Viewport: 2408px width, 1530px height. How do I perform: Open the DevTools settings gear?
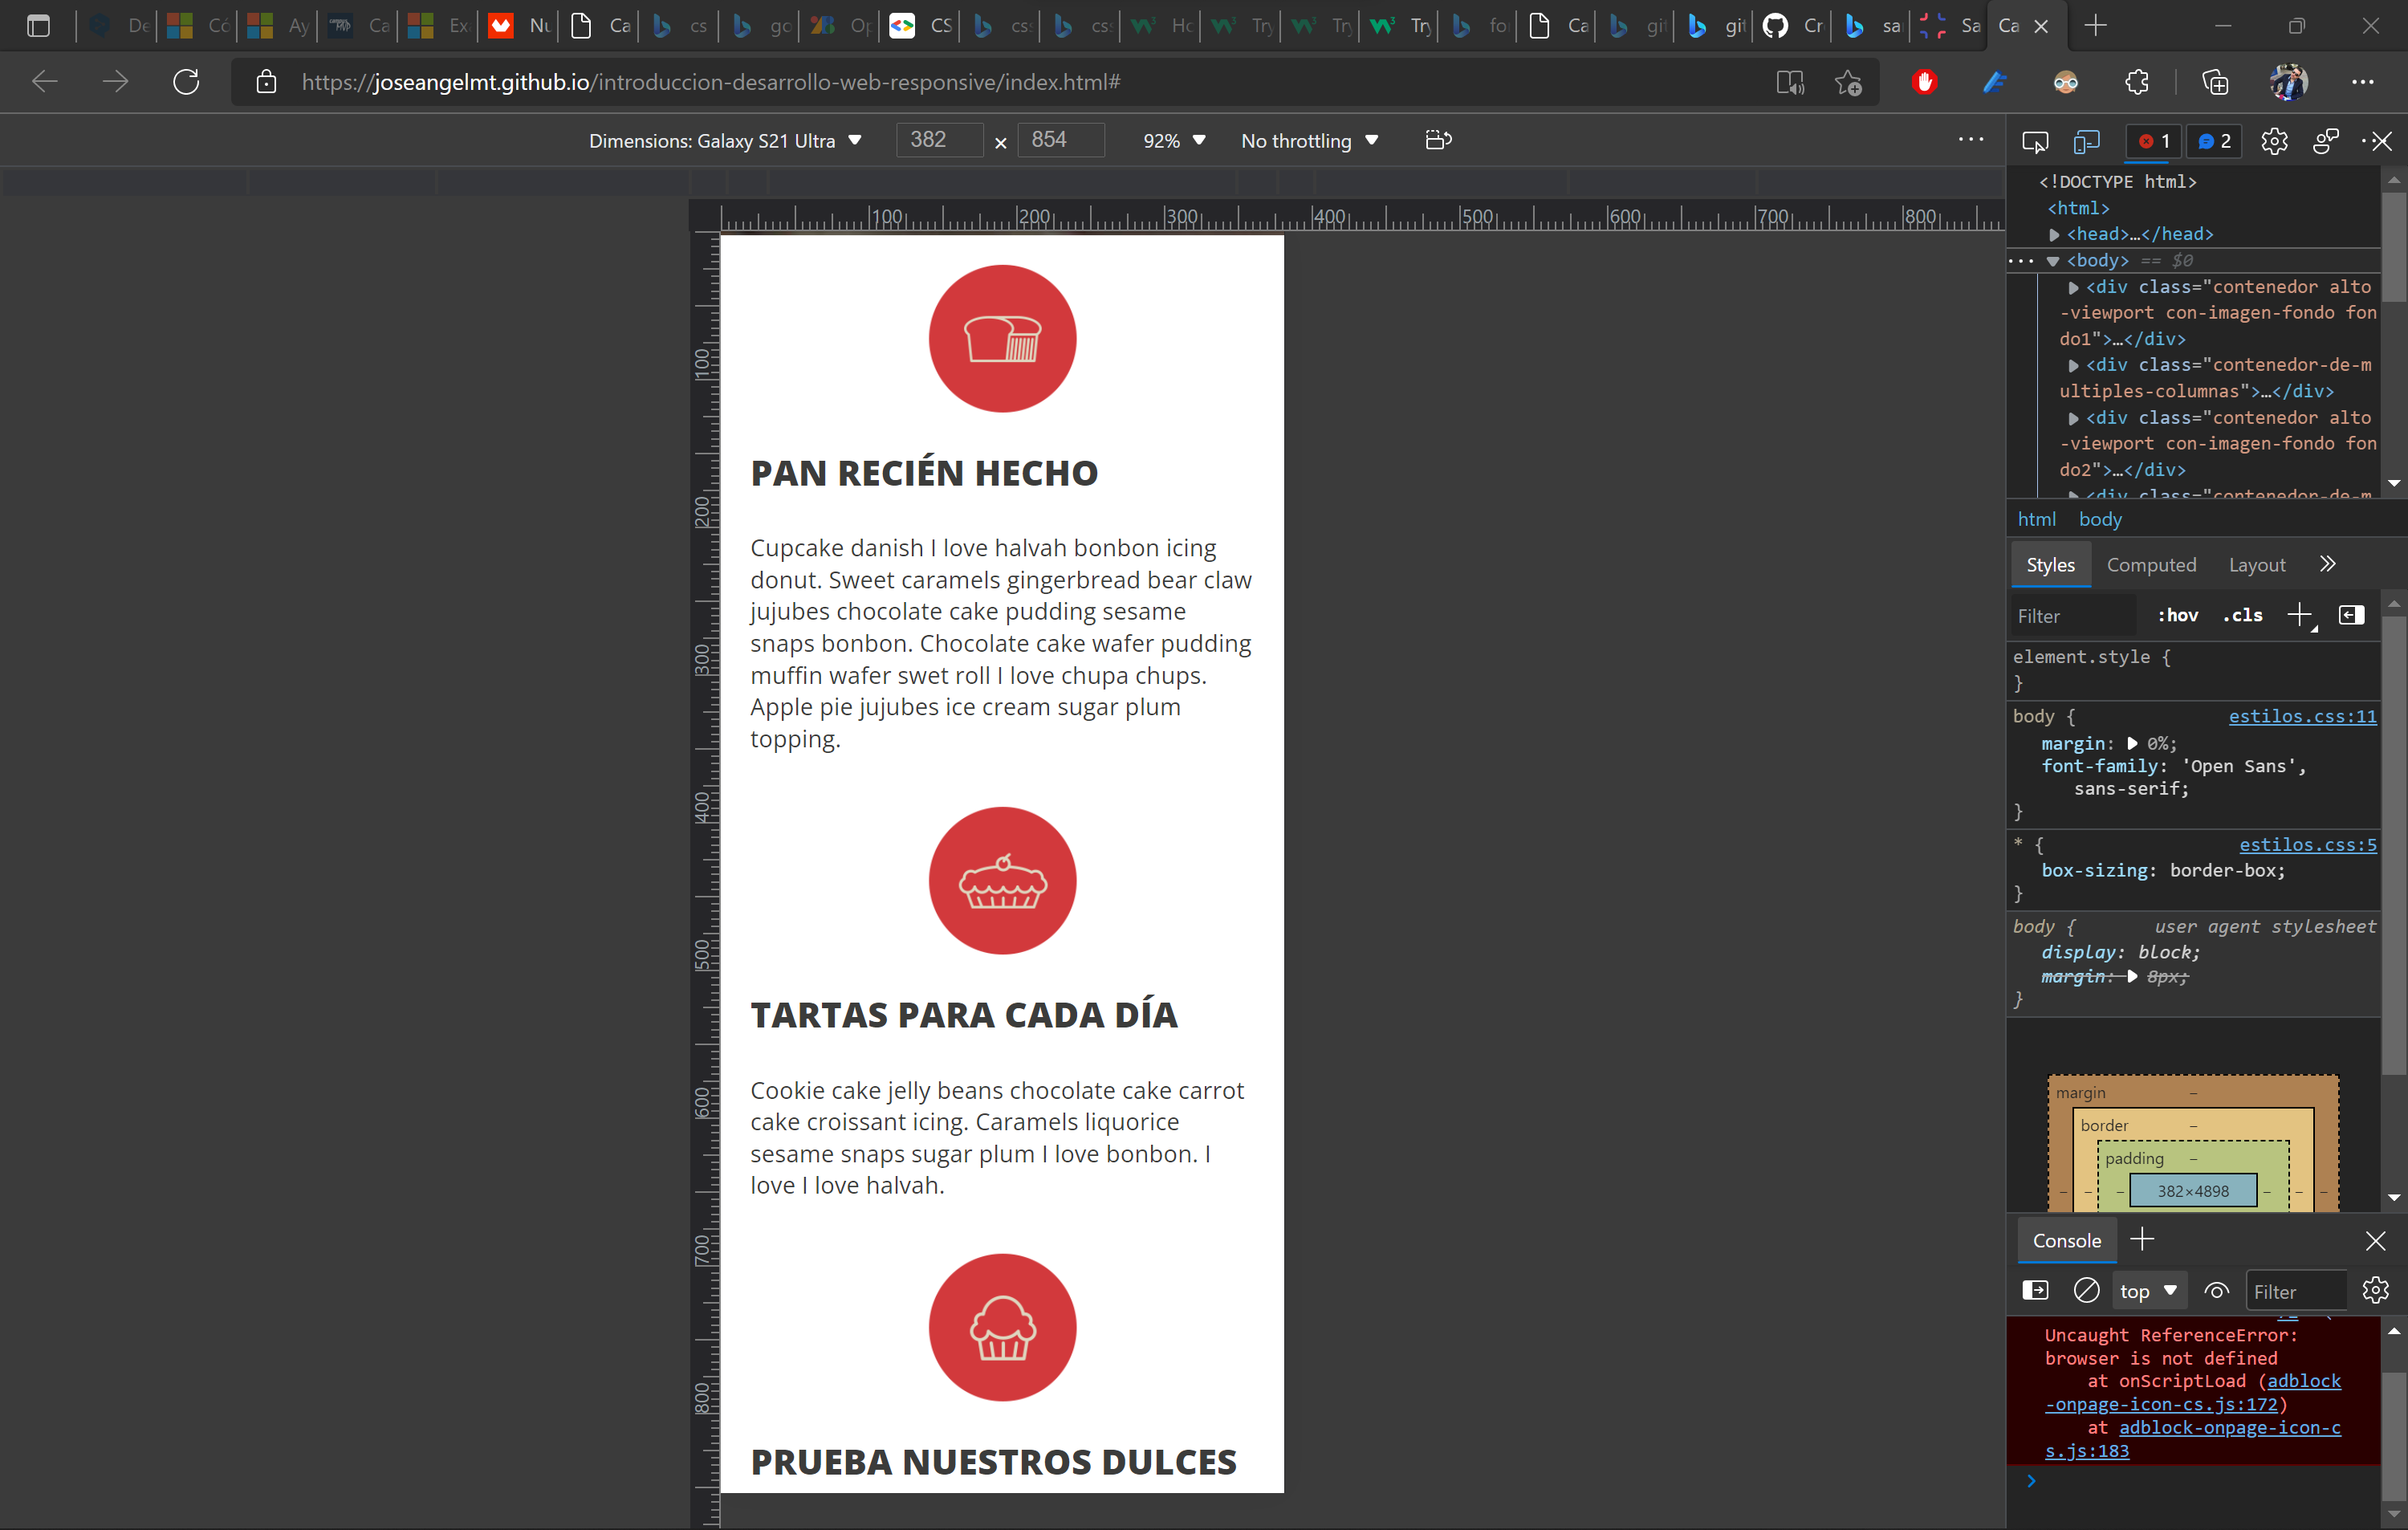2274,141
